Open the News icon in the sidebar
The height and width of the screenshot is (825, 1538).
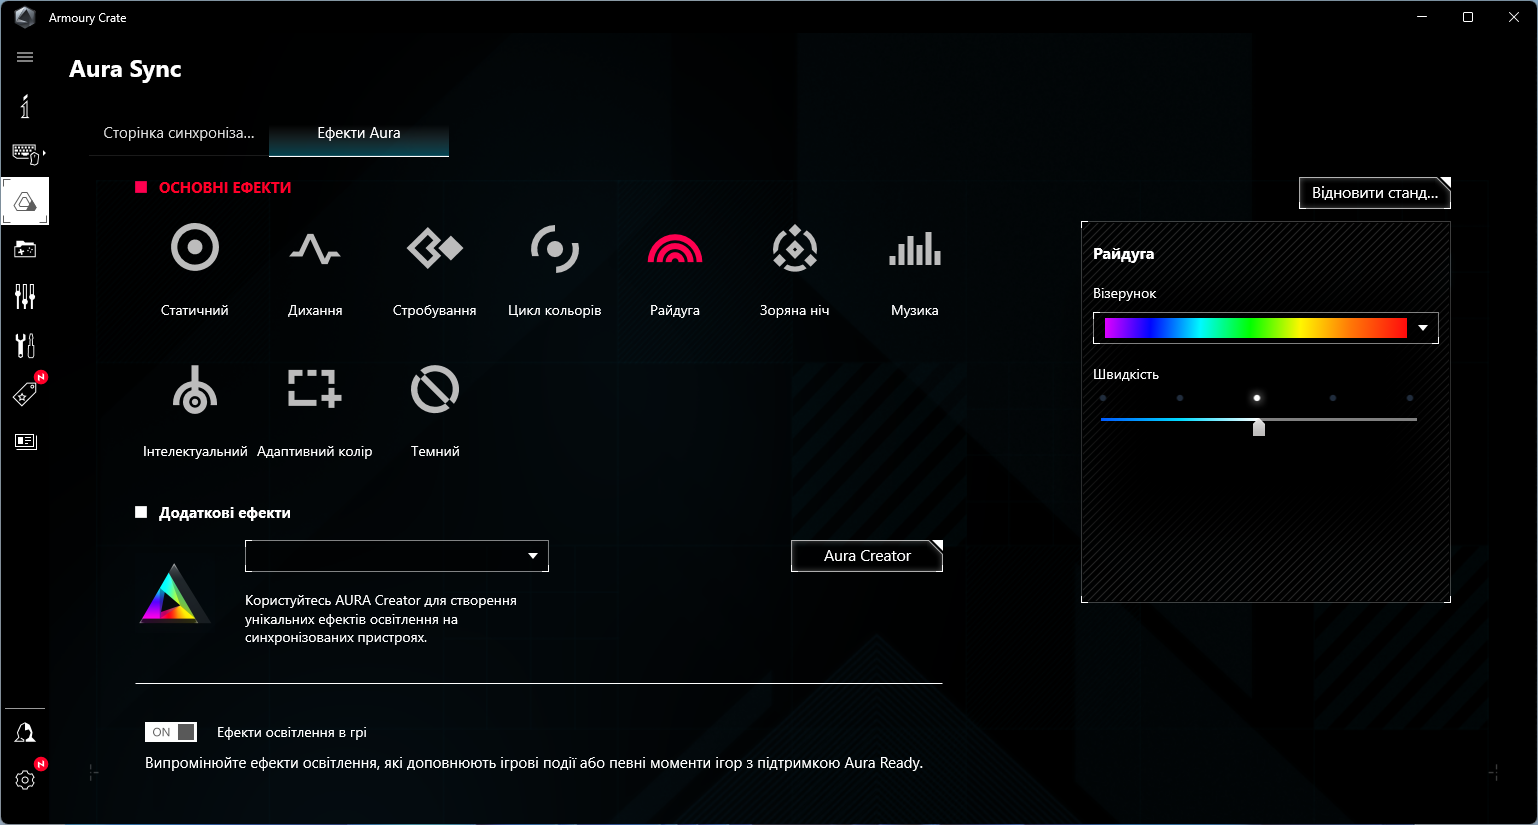click(25, 441)
